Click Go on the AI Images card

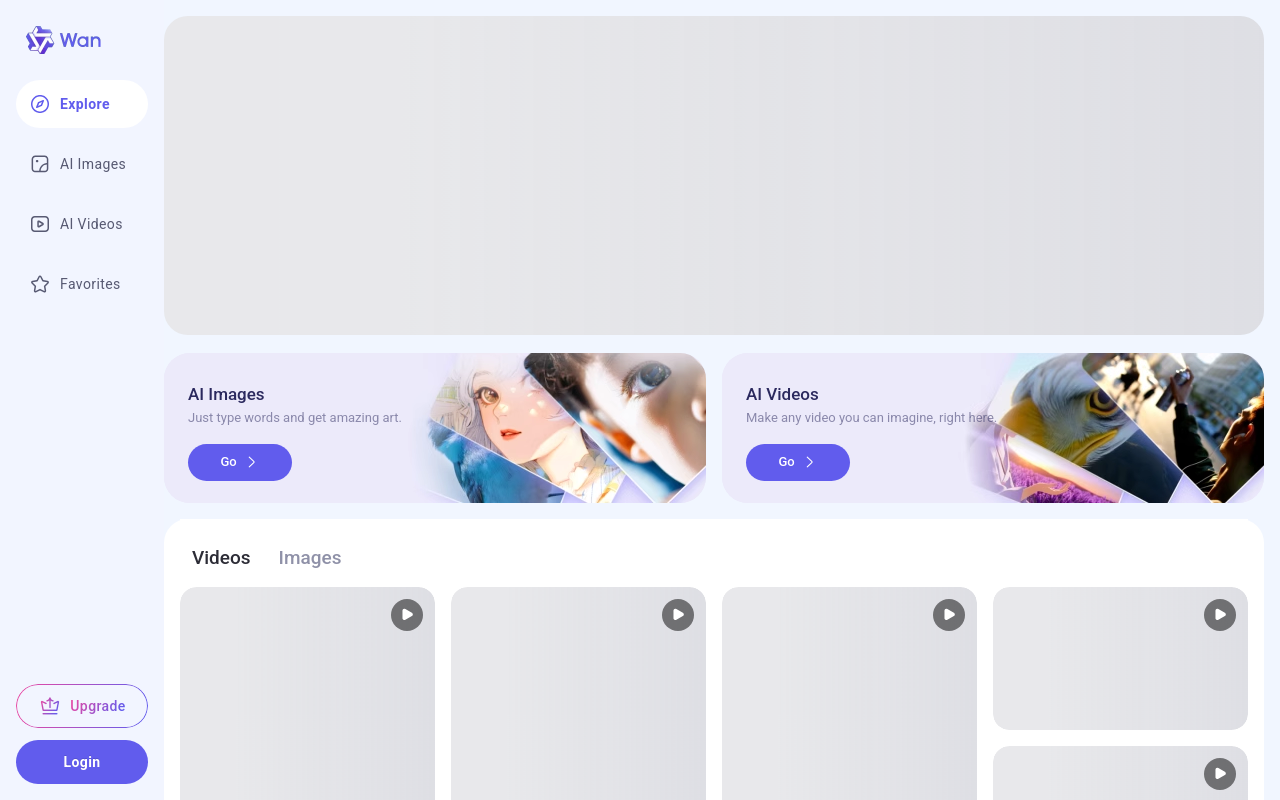coord(240,462)
